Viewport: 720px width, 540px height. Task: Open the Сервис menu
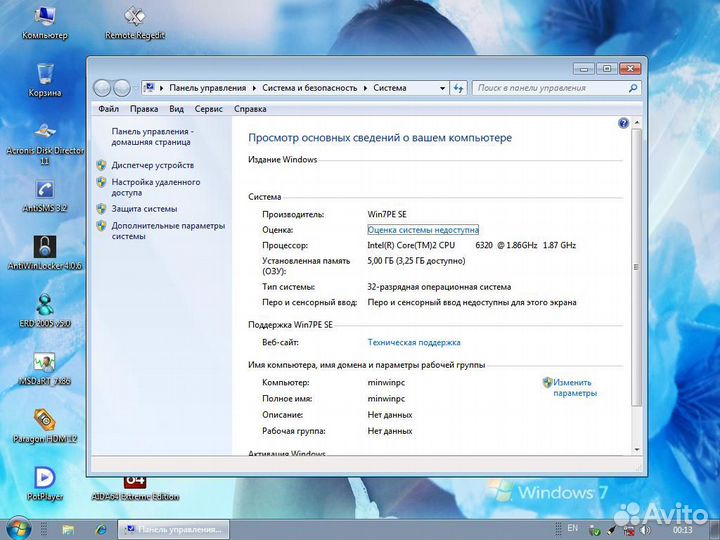click(208, 109)
